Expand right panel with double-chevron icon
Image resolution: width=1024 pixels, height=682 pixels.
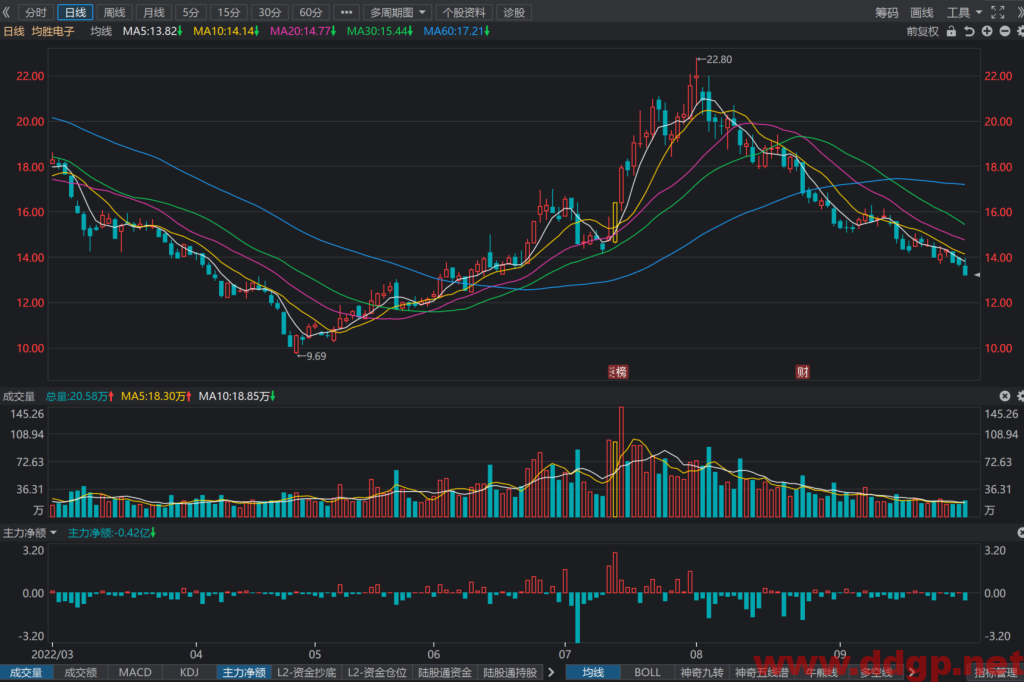pos(1019,12)
